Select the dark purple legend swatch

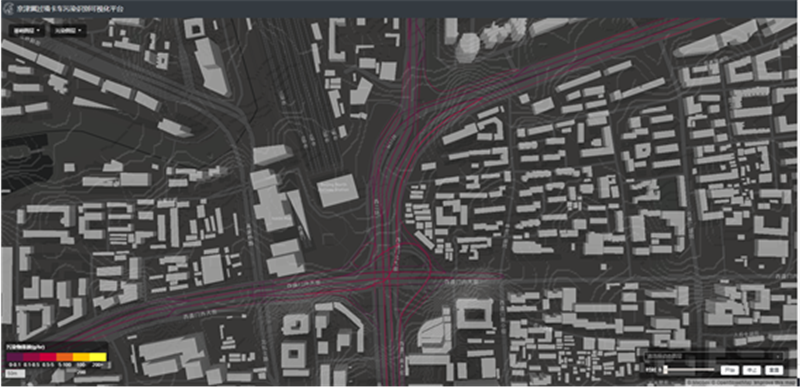tap(15, 357)
